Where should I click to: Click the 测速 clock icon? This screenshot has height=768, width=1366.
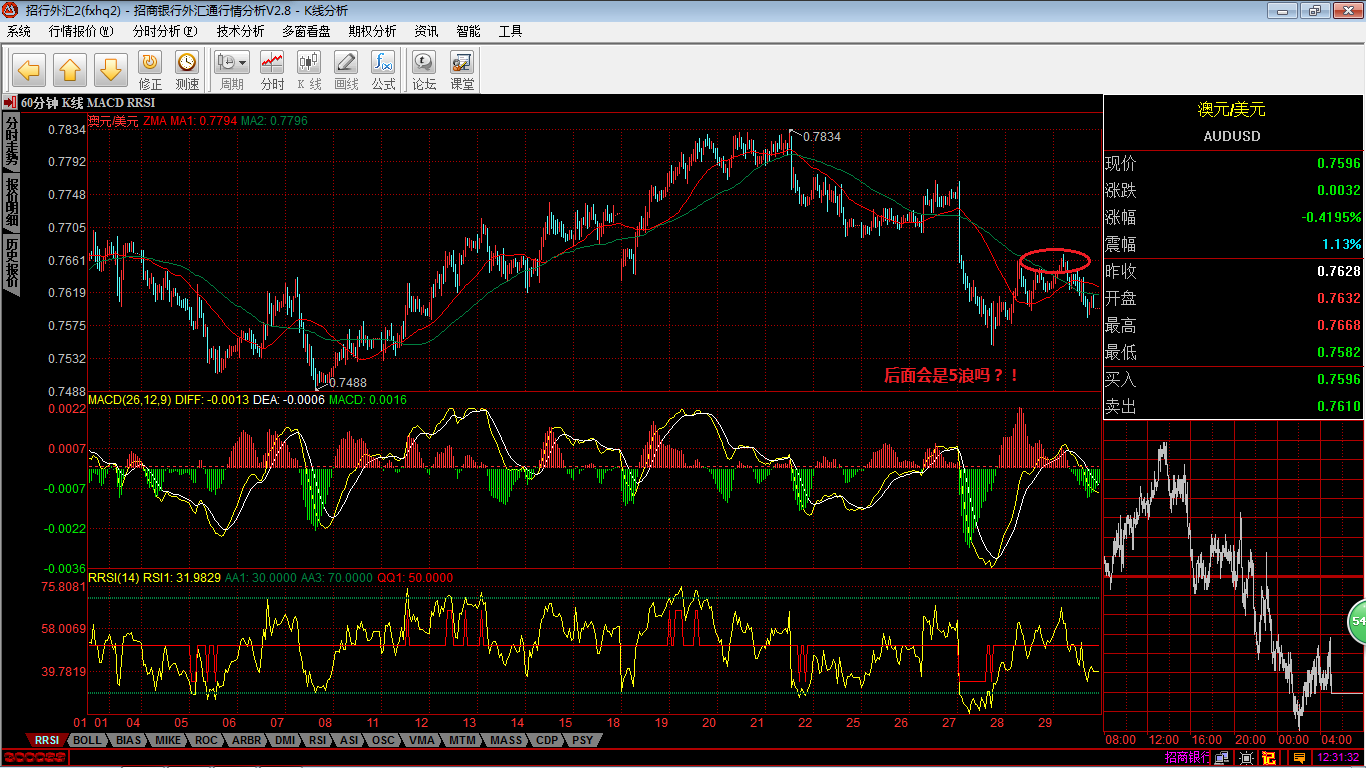coord(187,71)
